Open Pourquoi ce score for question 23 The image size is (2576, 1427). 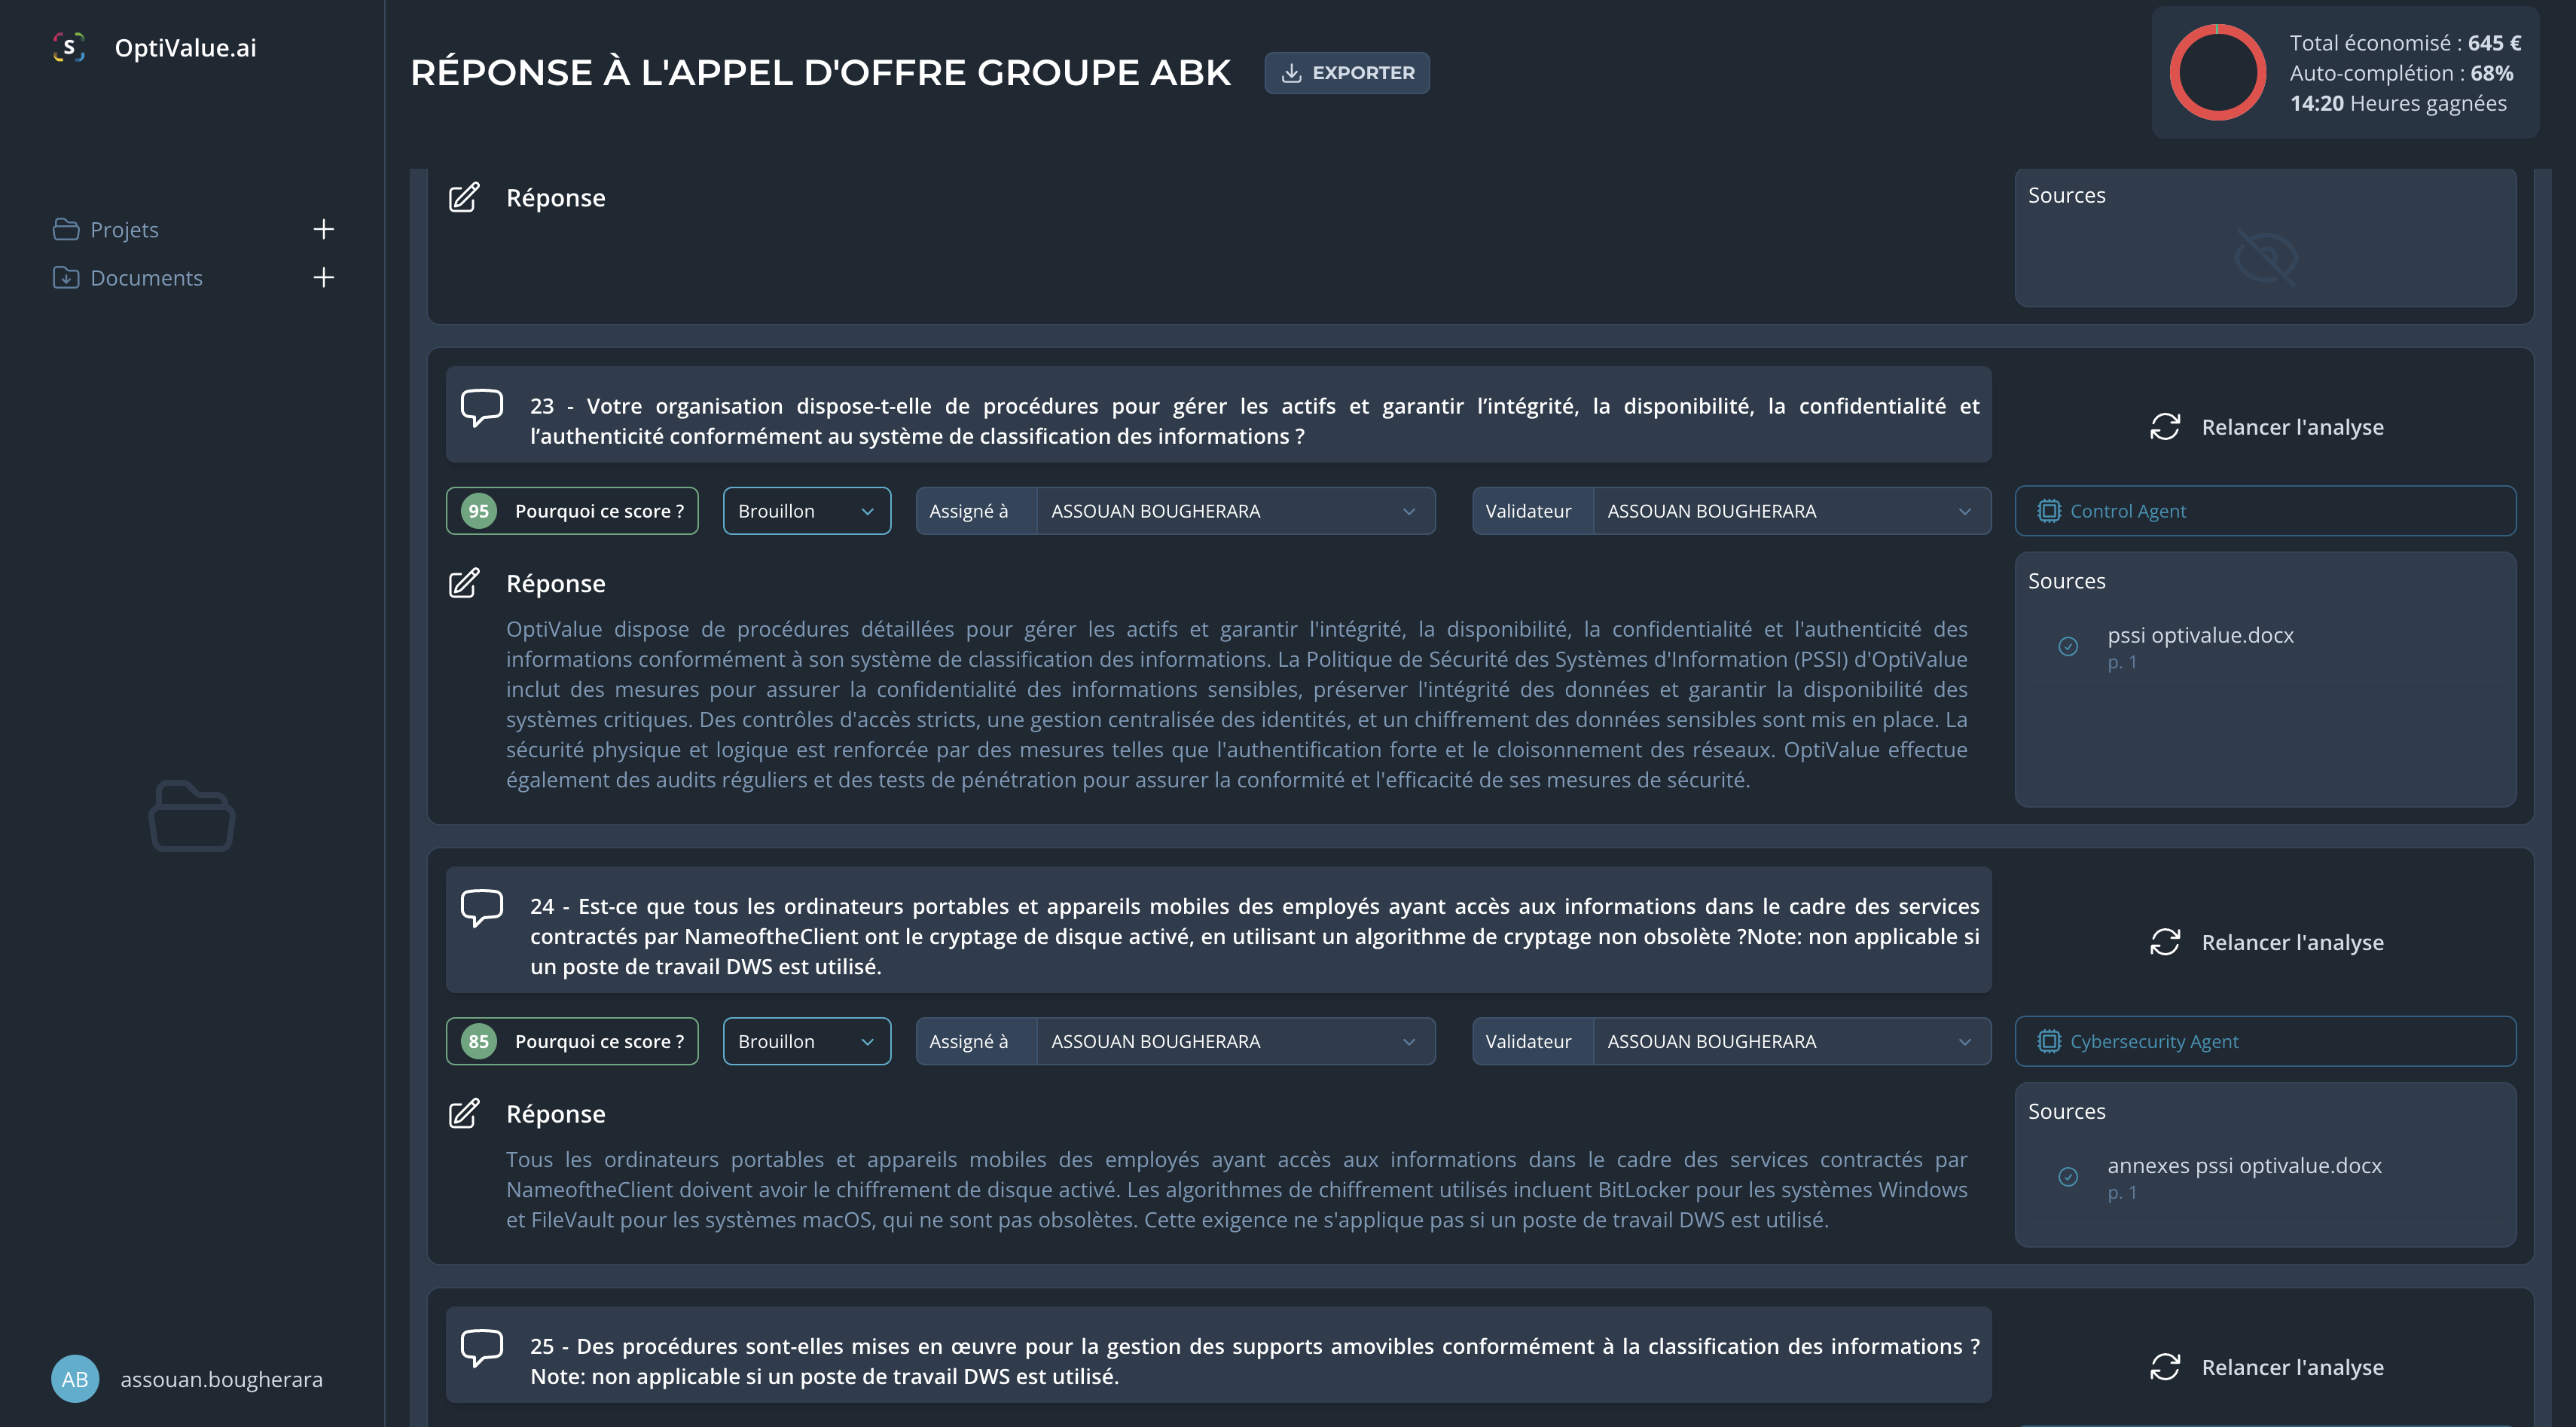pos(599,511)
